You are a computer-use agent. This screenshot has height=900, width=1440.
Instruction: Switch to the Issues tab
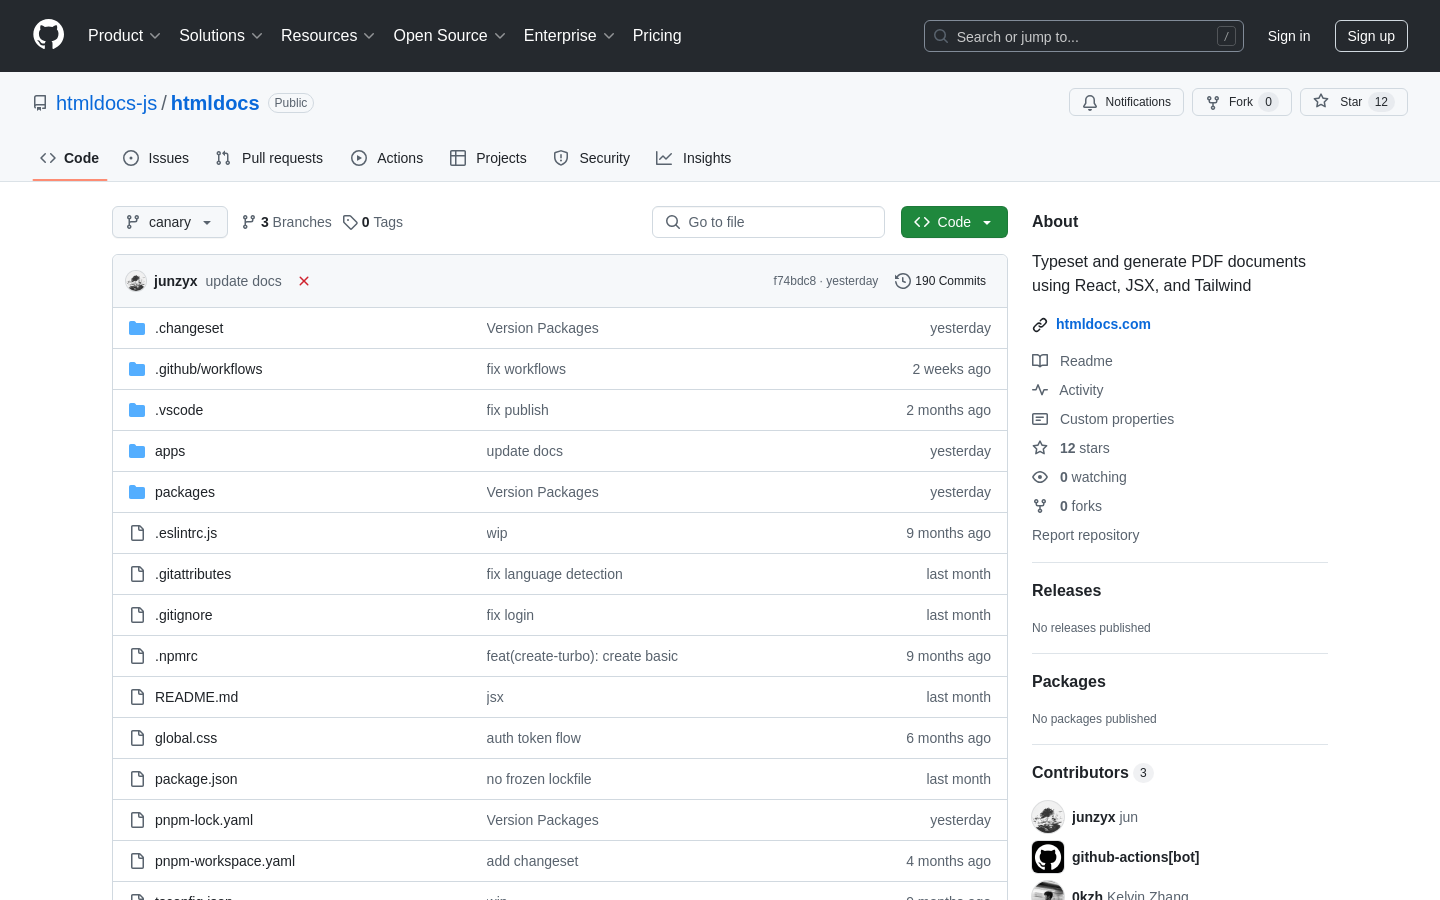[x=156, y=158]
